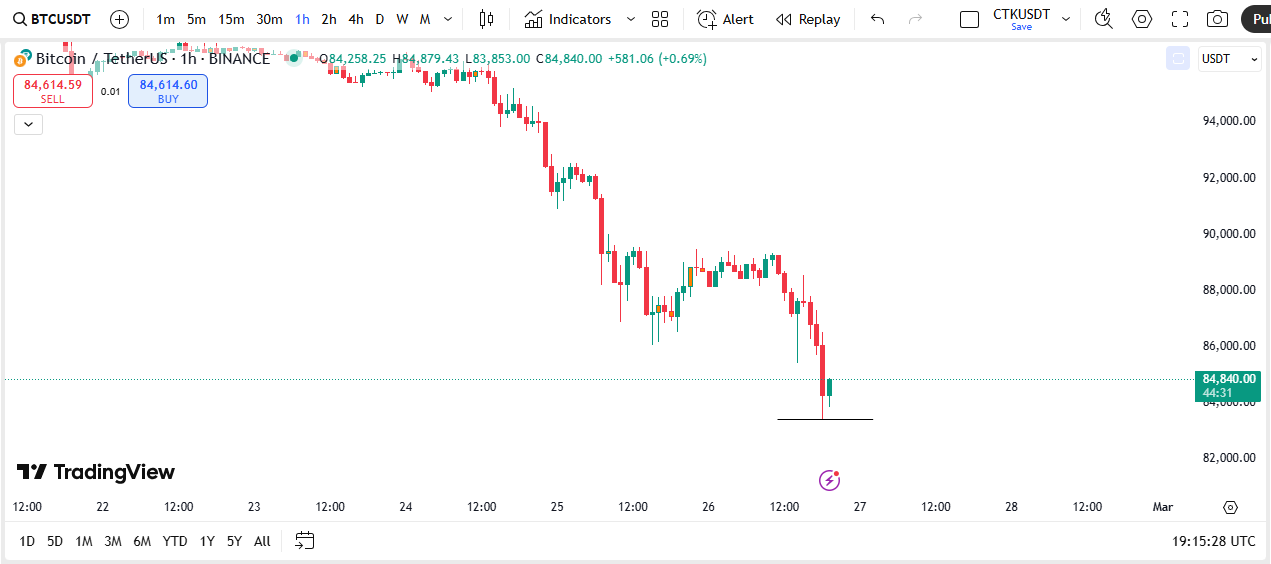This screenshot has width=1271, height=564.
Task: Open the go to date calendar icon
Action: coord(305,541)
